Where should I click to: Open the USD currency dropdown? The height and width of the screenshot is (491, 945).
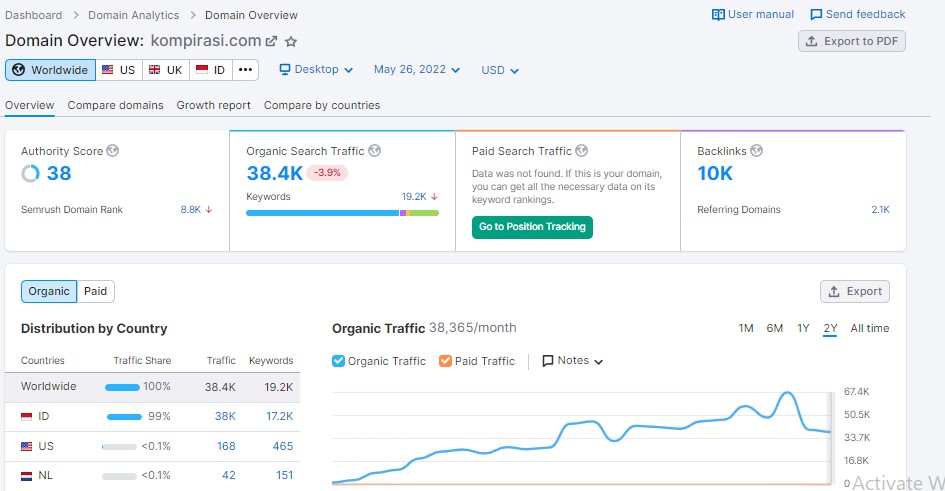click(x=500, y=70)
